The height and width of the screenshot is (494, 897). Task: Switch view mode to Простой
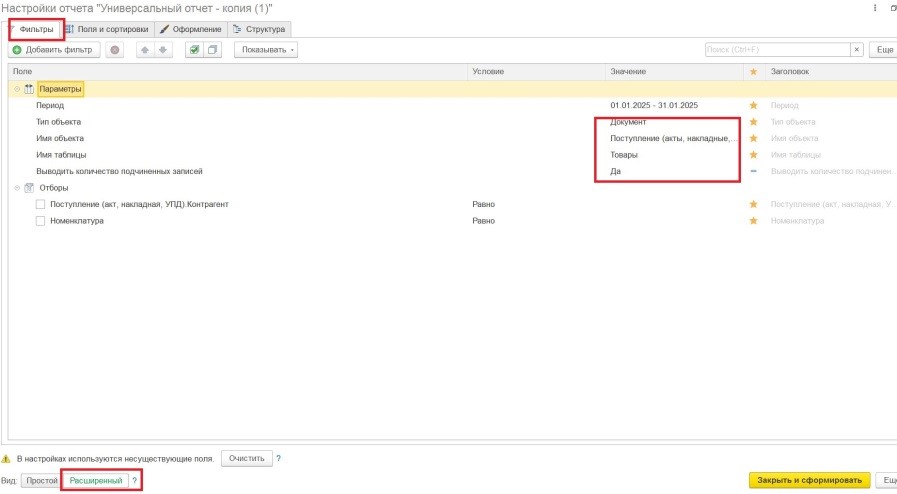41,481
